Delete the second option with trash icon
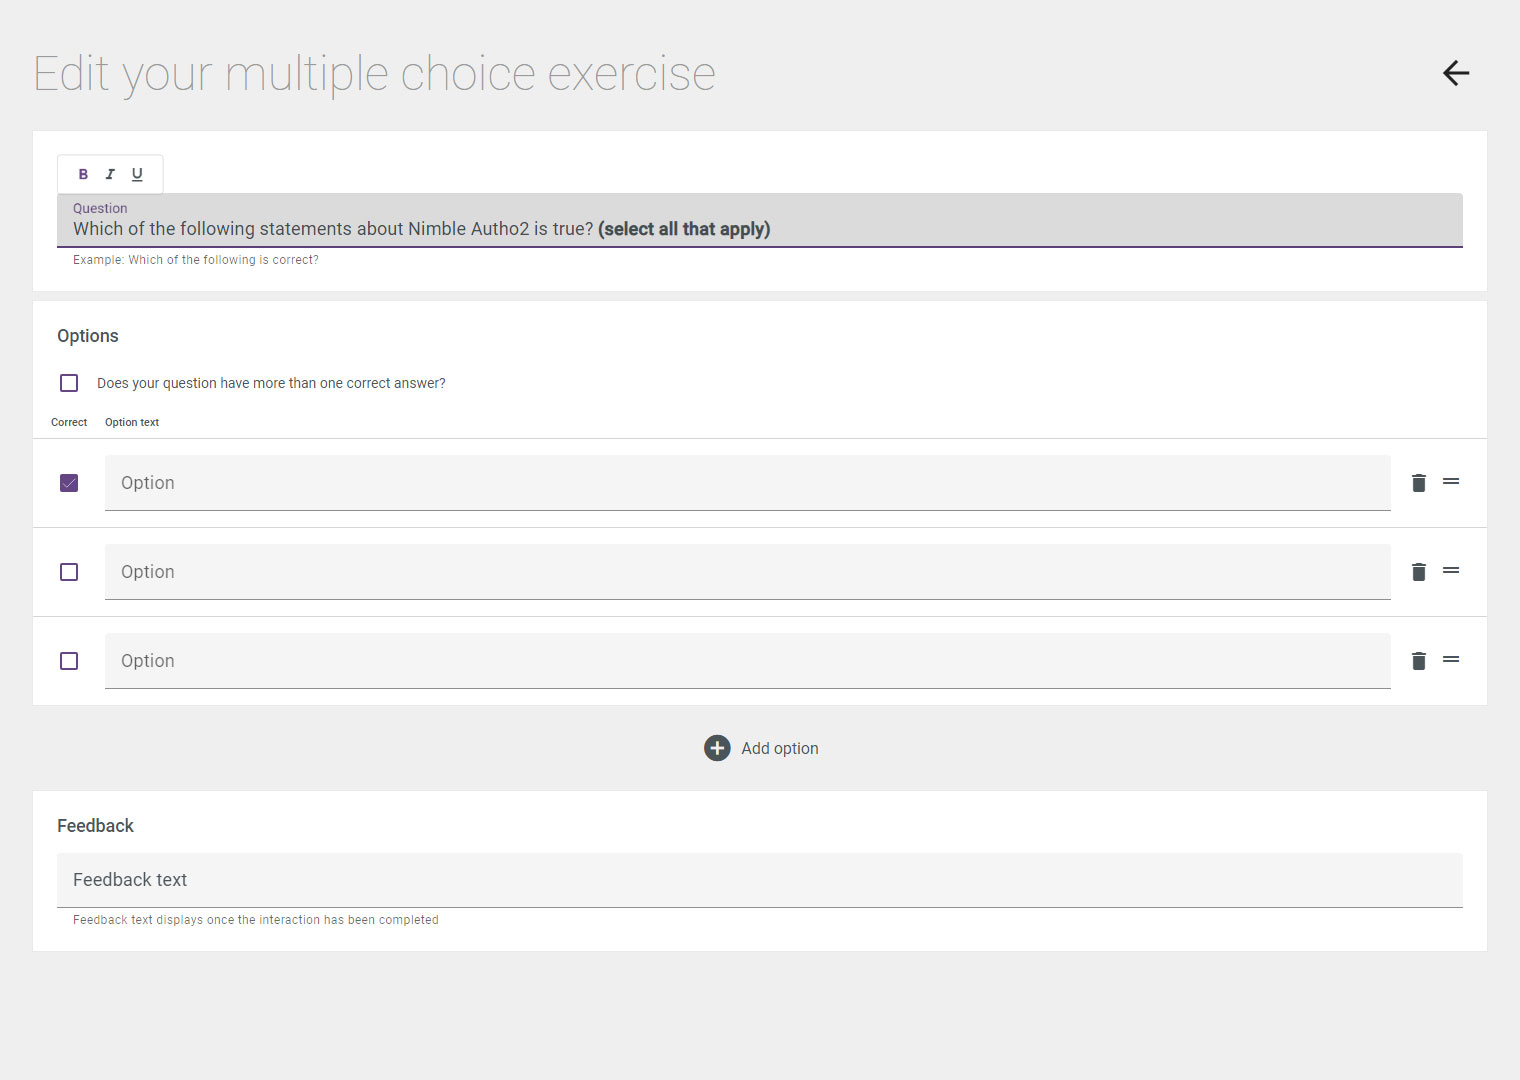 [x=1418, y=572]
